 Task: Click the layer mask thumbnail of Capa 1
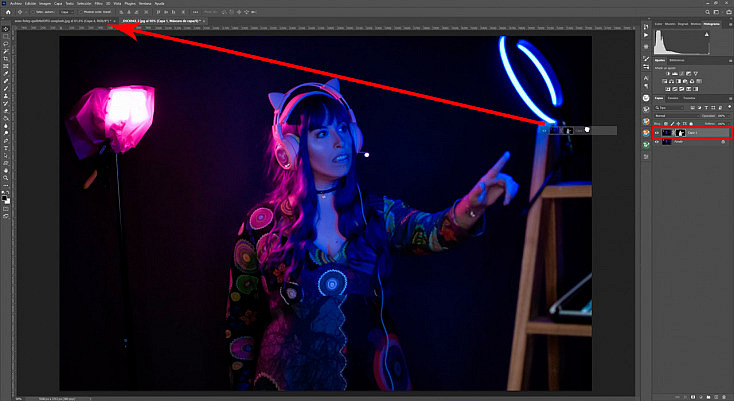[681, 132]
